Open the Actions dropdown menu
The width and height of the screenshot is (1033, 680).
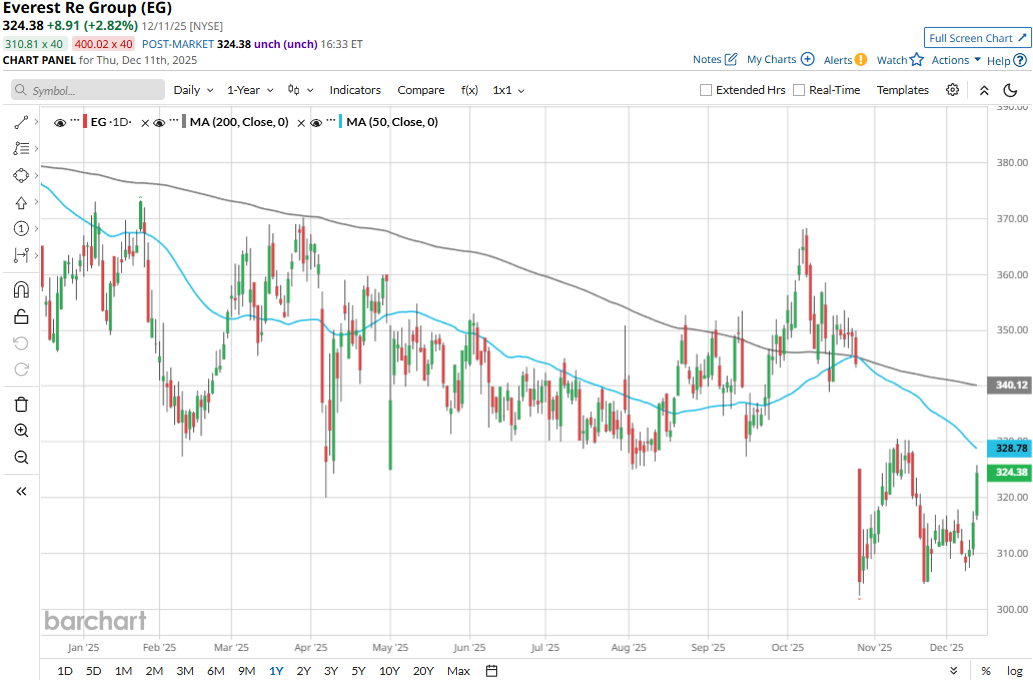956,60
